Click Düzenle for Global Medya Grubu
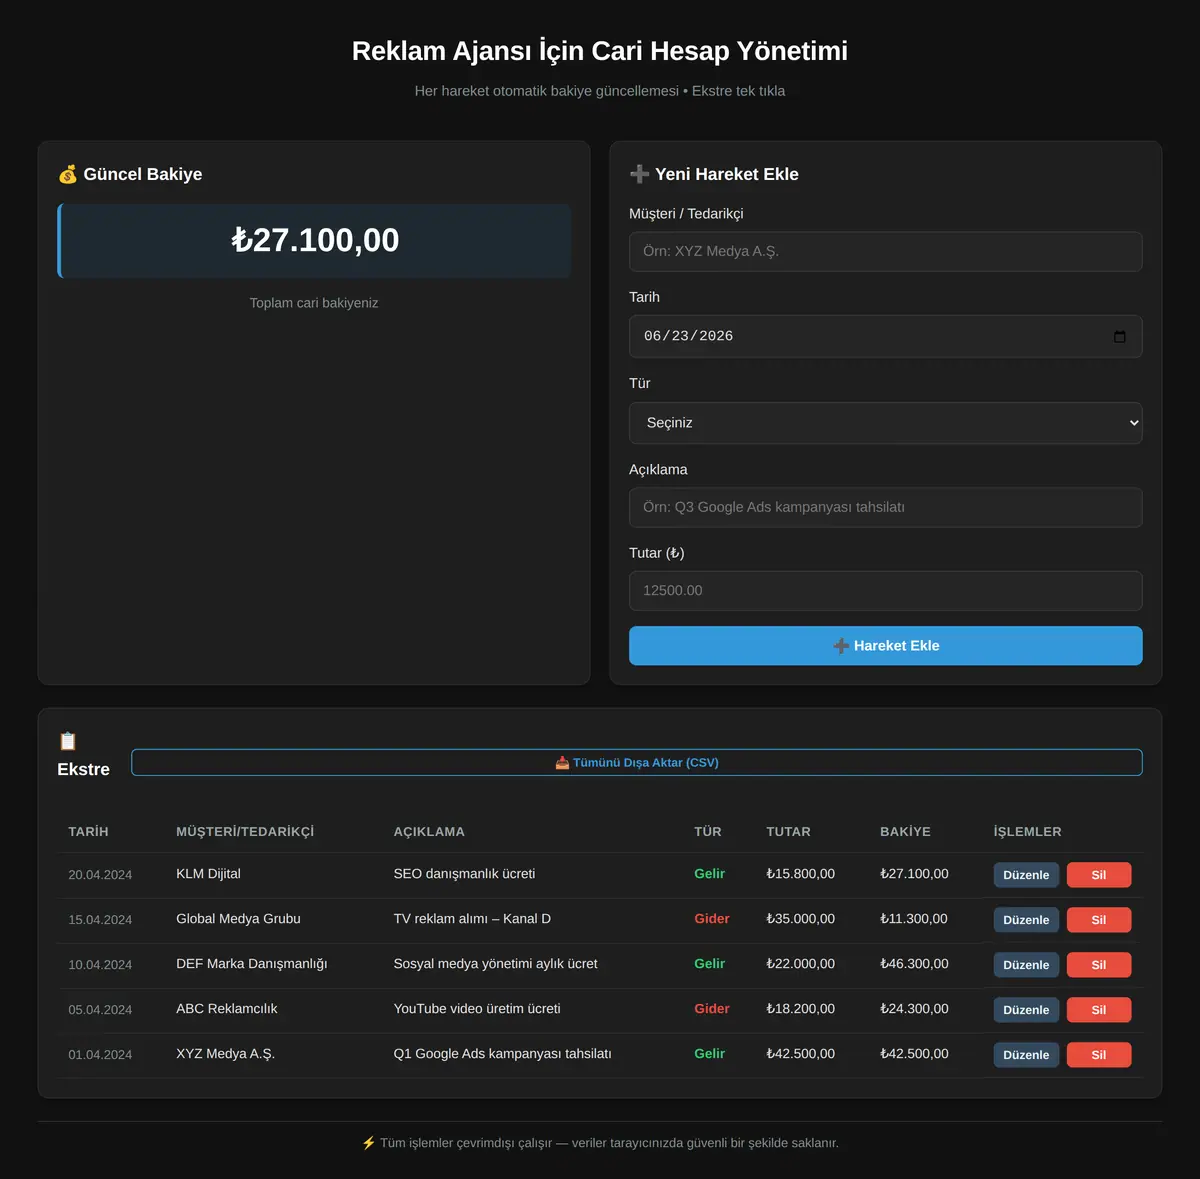The height and width of the screenshot is (1179, 1200). [1026, 920]
